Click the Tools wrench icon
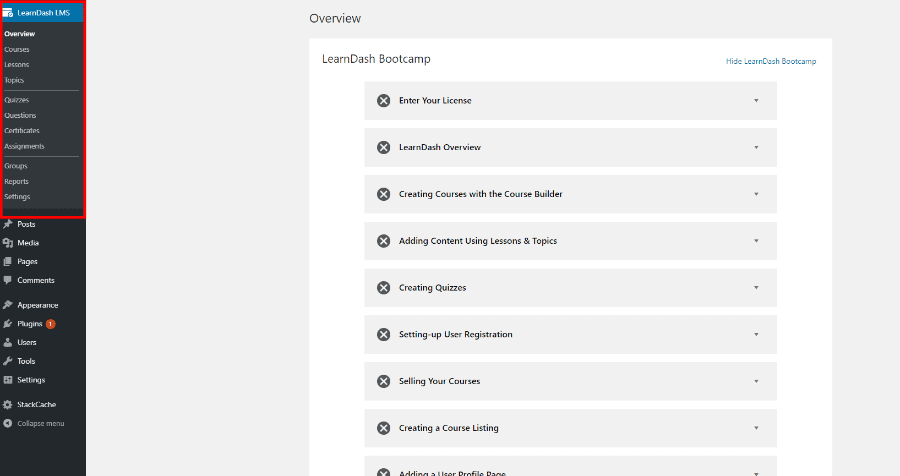The image size is (900, 476). [x=7, y=361]
